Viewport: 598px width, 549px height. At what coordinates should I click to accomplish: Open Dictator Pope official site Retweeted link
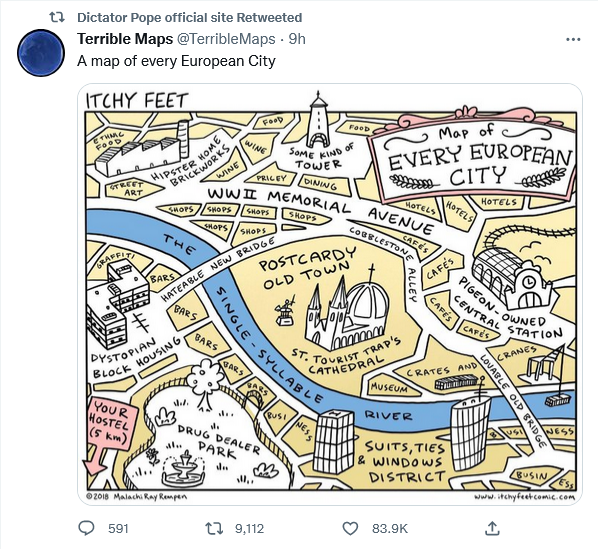pyautogui.click(x=190, y=17)
